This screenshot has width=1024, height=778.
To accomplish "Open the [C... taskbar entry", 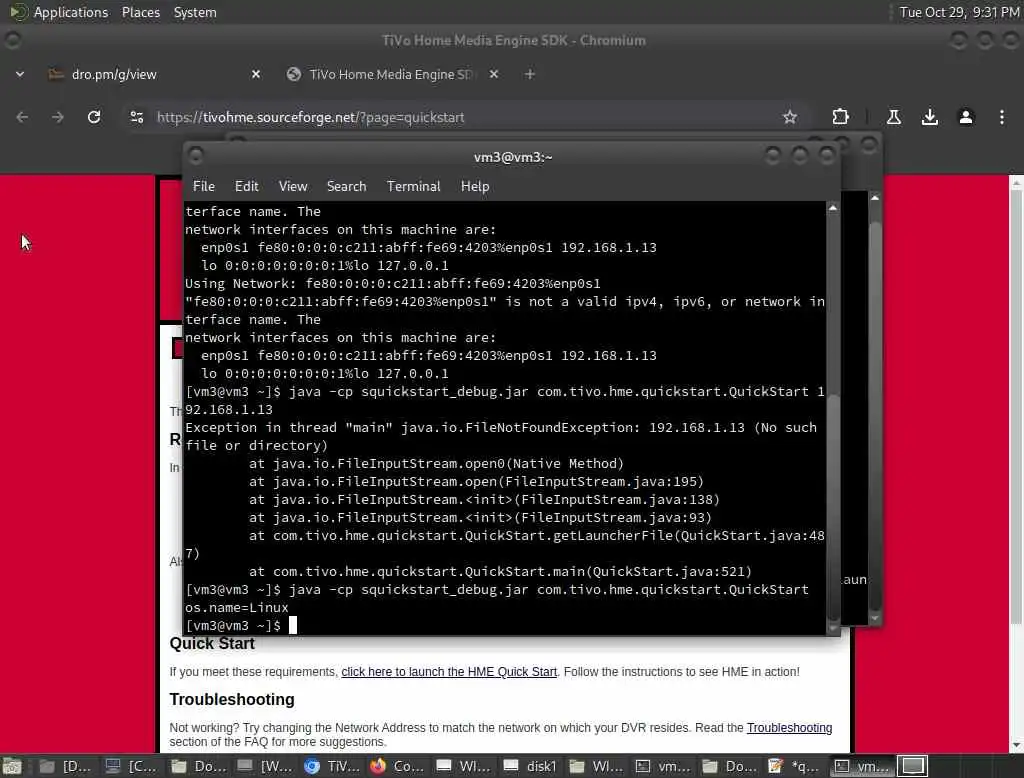I will coord(131,766).
